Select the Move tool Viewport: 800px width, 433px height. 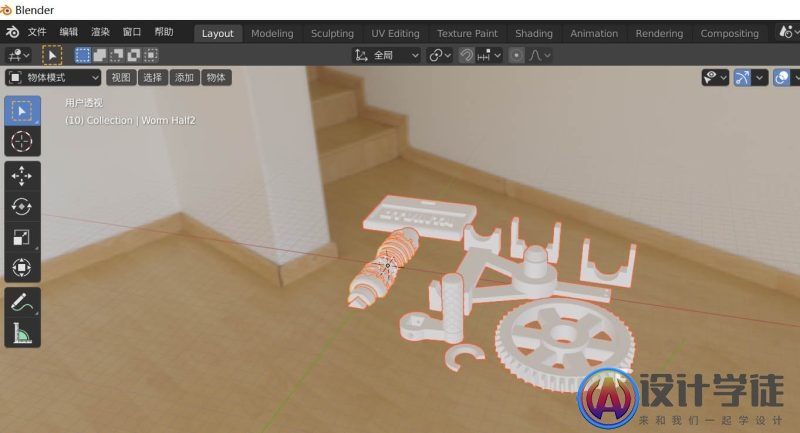pos(22,176)
